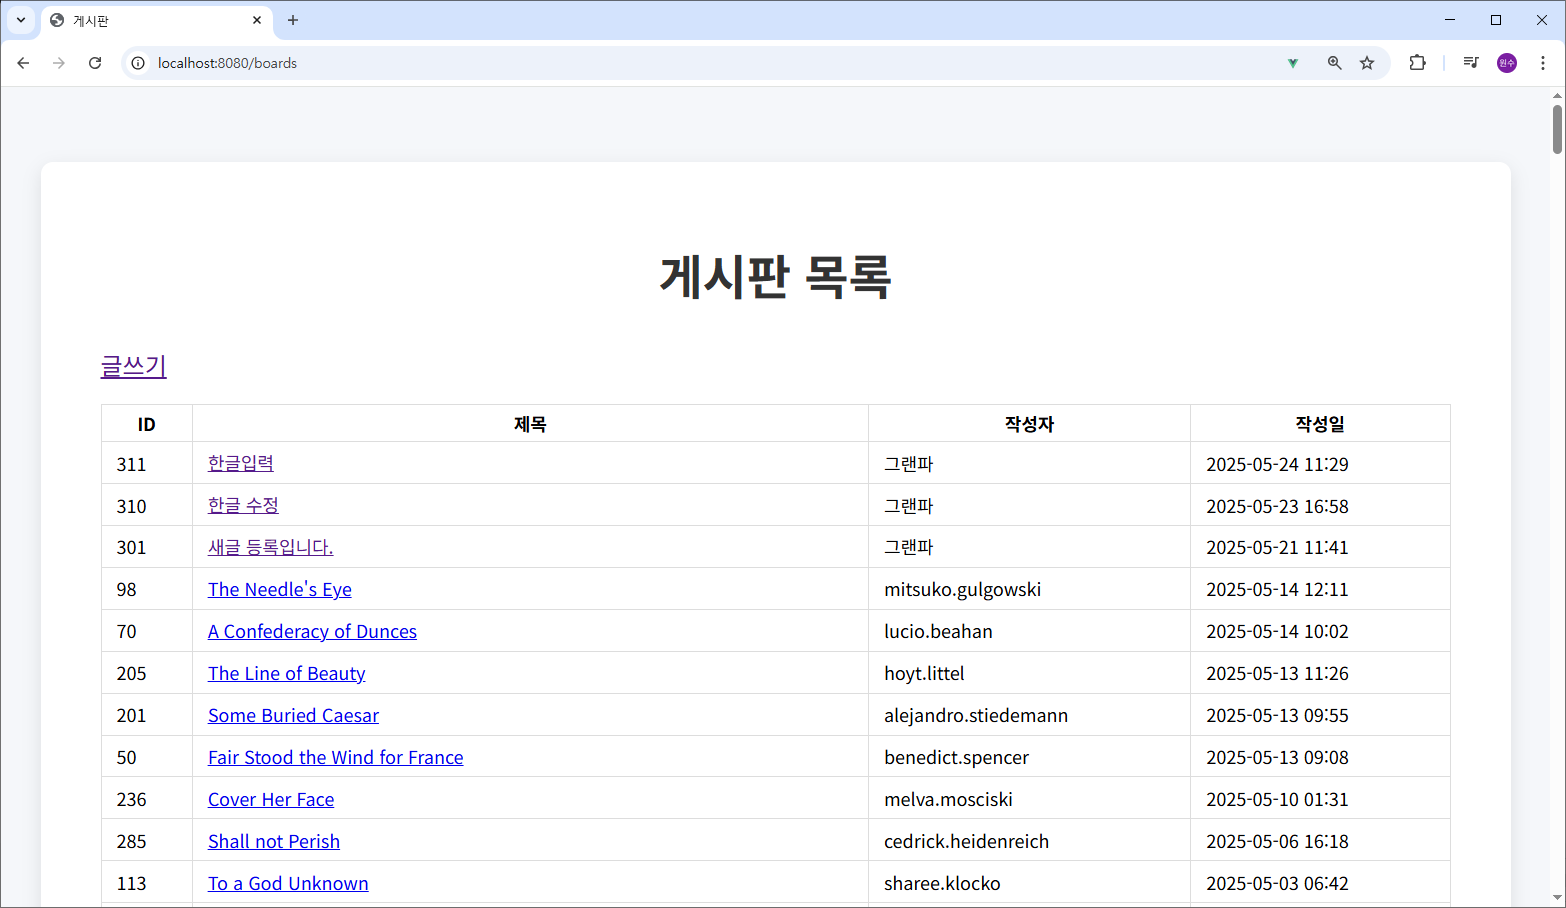The width and height of the screenshot is (1566, 908).
Task: Open the 한글입력 post
Action: (241, 463)
